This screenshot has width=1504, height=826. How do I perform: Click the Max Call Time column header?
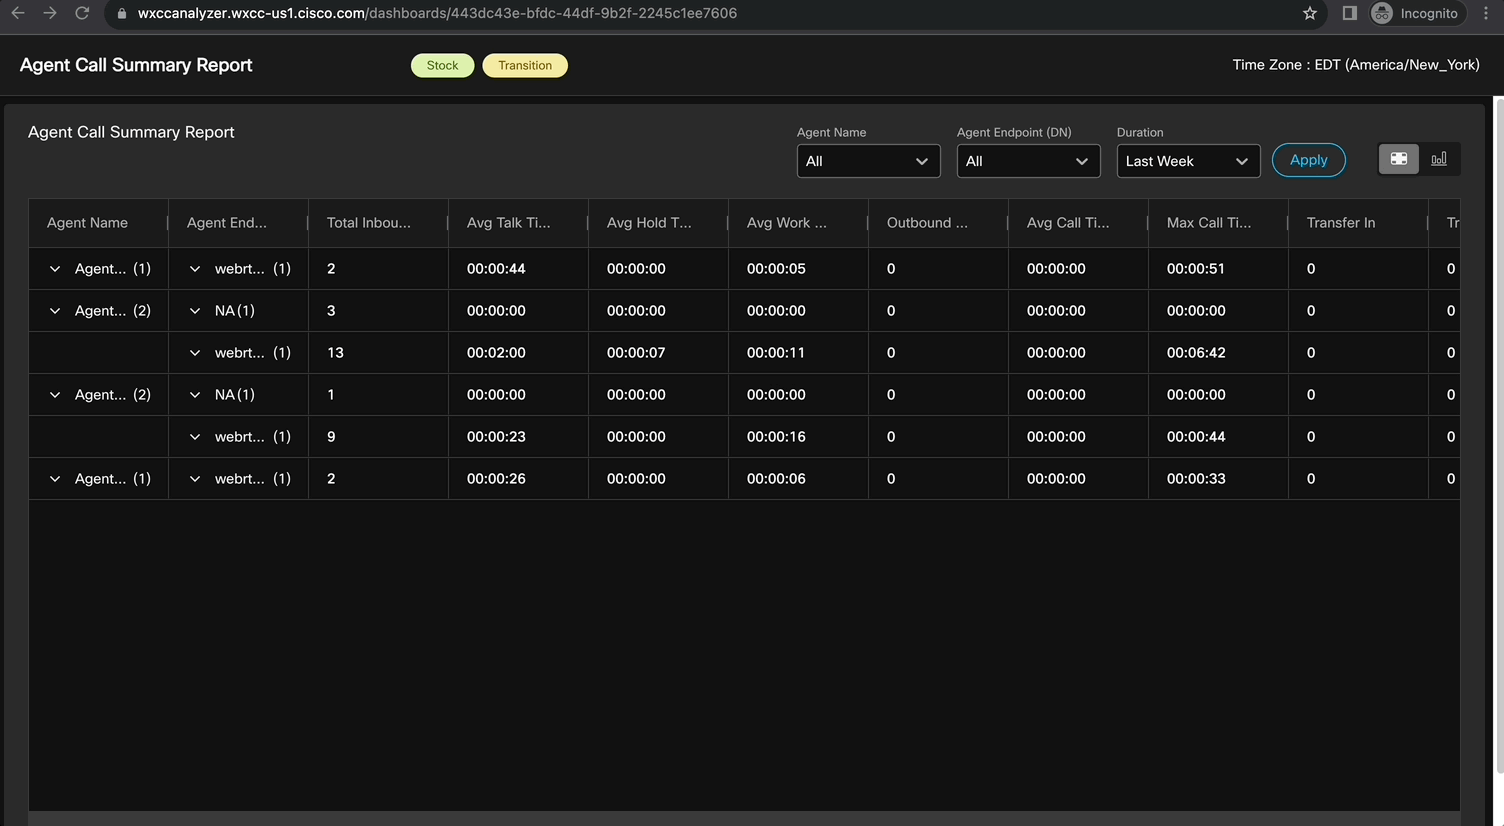(x=1208, y=223)
